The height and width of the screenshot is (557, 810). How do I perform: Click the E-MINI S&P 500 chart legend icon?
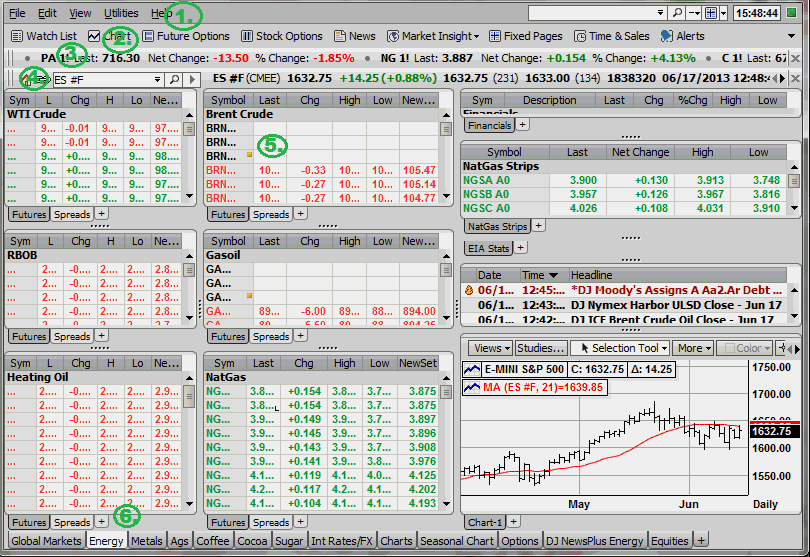(x=472, y=369)
